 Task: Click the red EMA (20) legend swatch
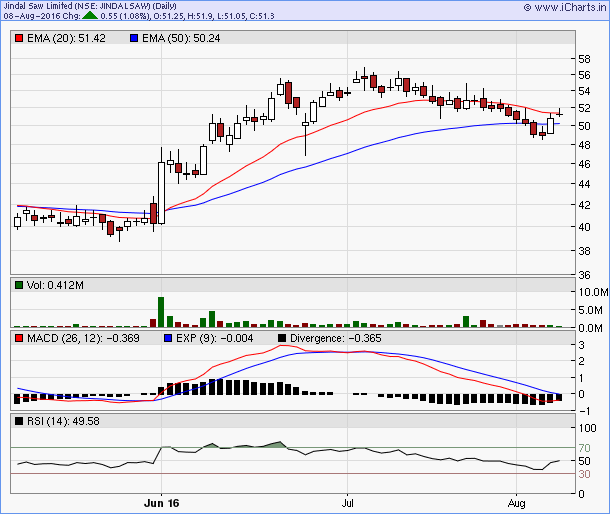(19, 38)
